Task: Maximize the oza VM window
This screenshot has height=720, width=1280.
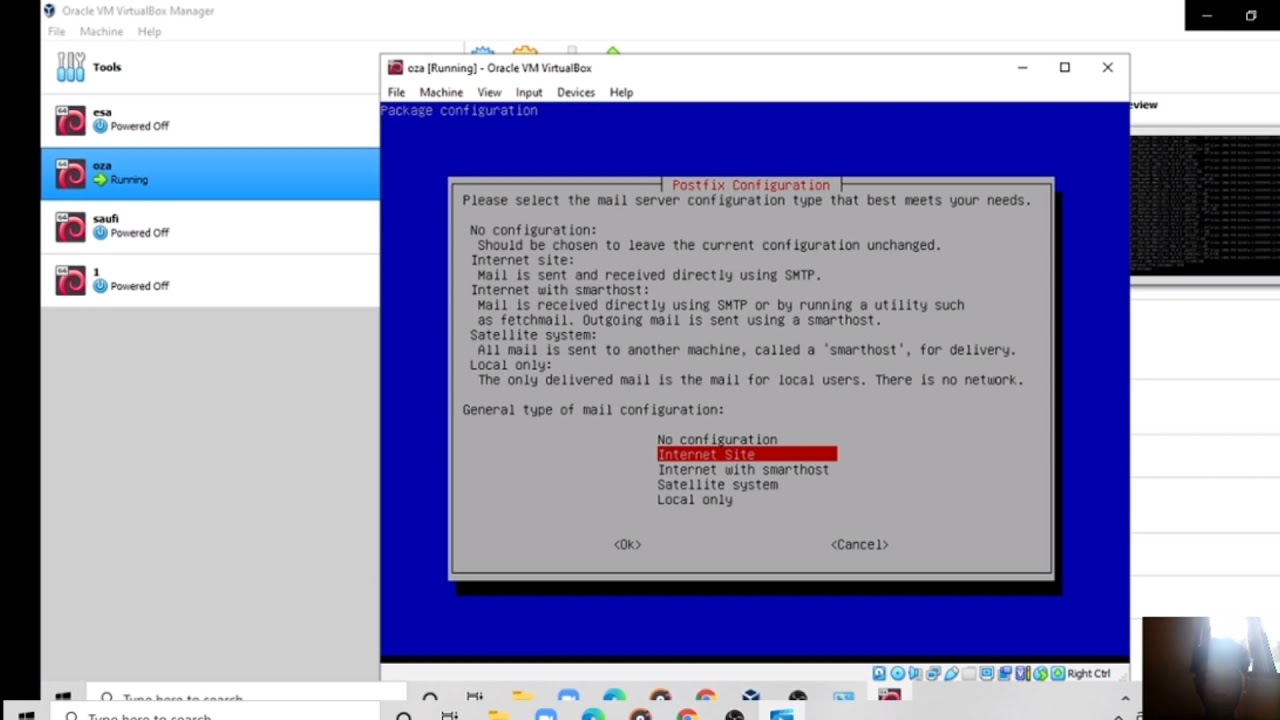Action: tap(1065, 68)
